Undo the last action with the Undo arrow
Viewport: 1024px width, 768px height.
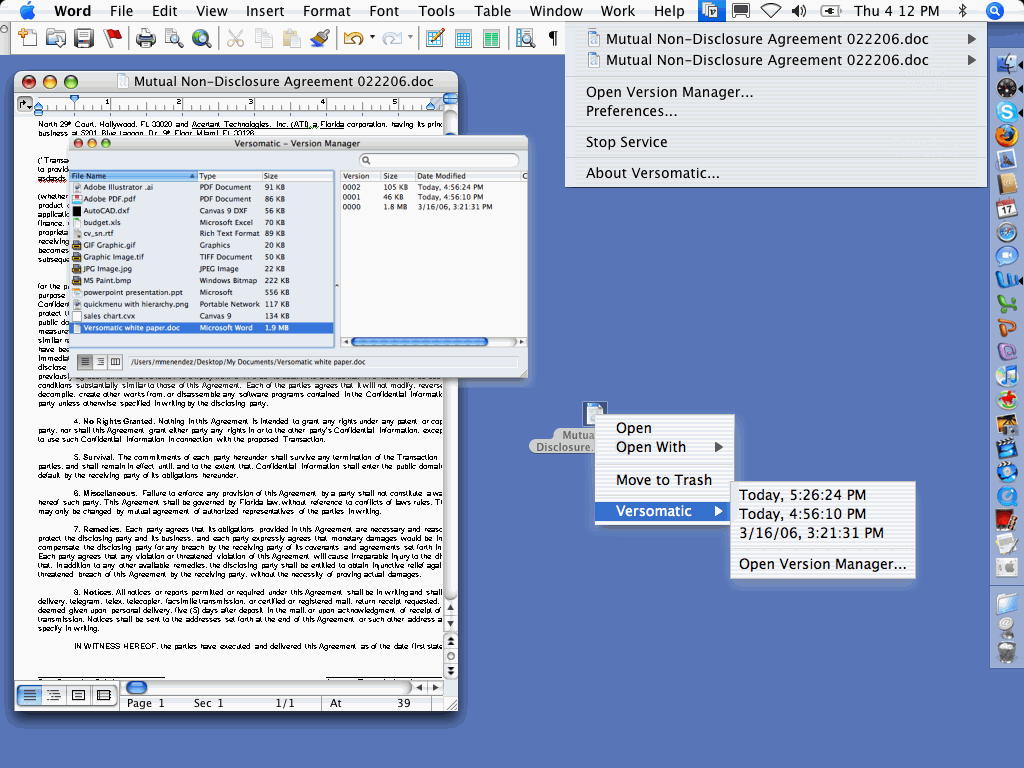pos(353,39)
